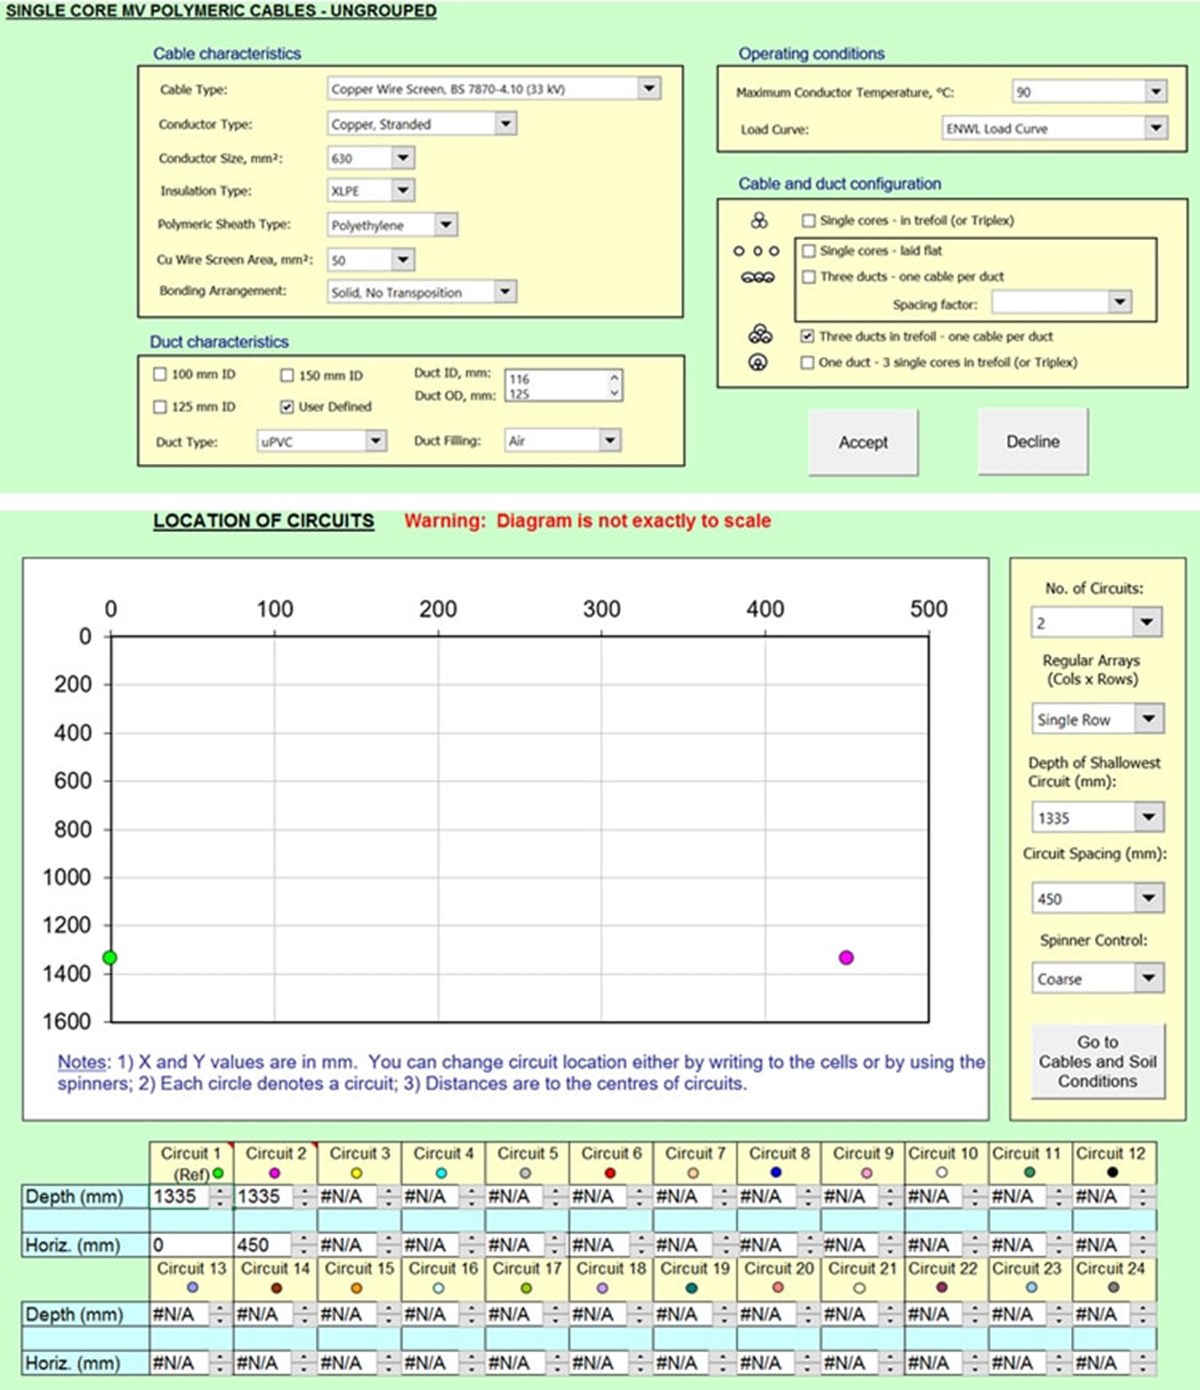
Task: Tick the 125 mm ID duct checkbox
Action: [x=160, y=407]
